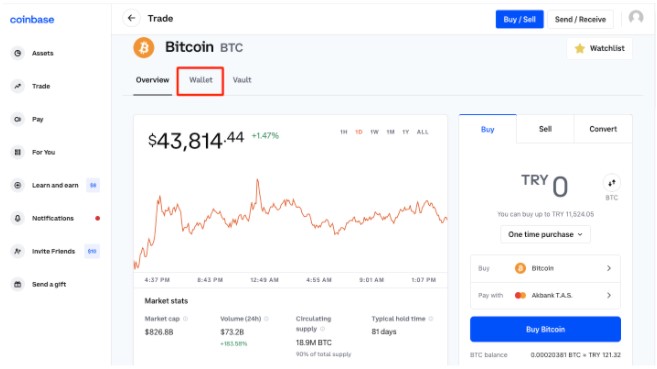Click the Send / Receive button
Screen dimensions: 657x369
pos(580,19)
